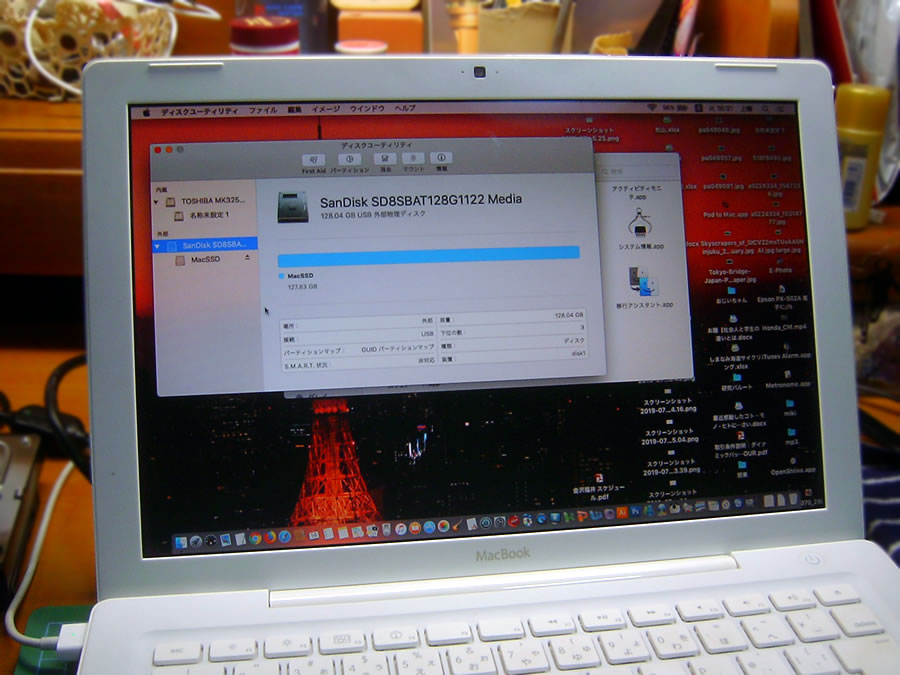Select the おじいちゃん folder on the desktop
The width and height of the screenshot is (900, 675).
click(x=731, y=296)
